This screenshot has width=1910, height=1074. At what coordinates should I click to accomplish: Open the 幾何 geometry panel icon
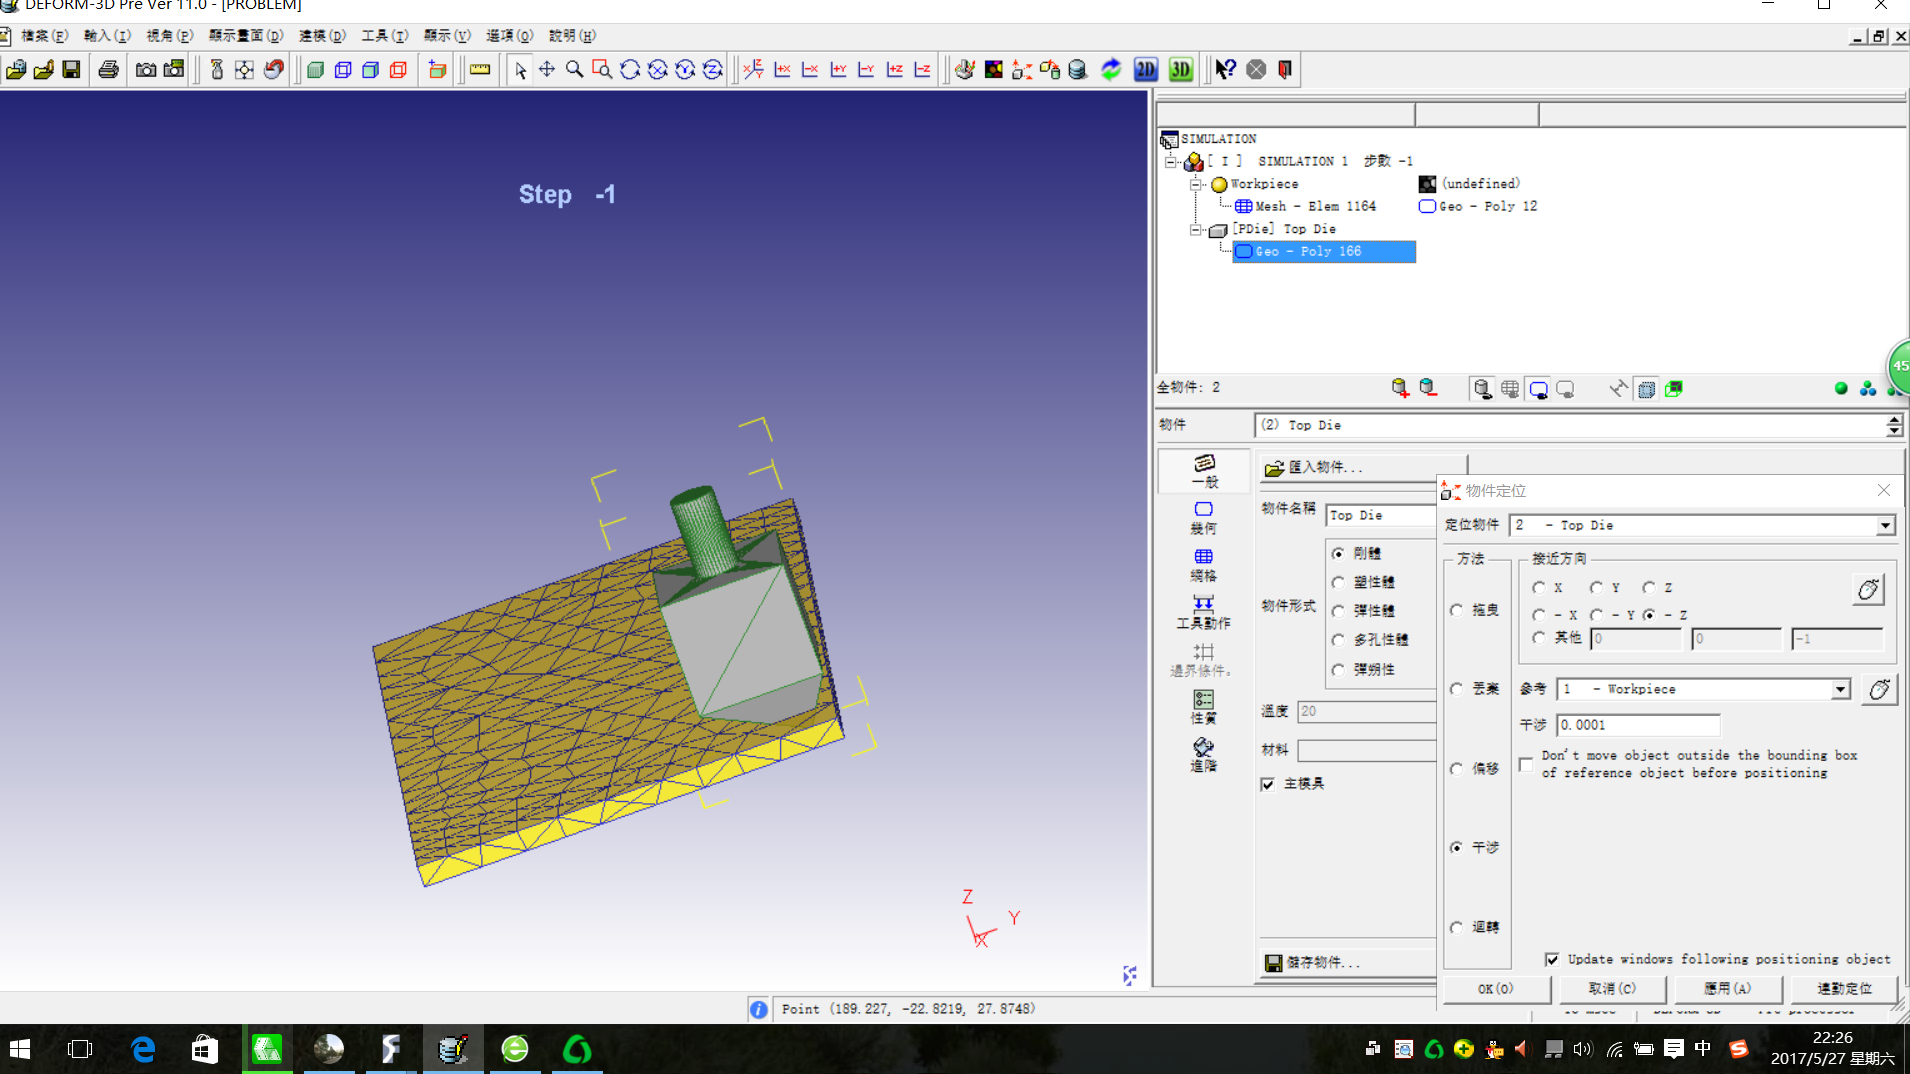[1203, 517]
